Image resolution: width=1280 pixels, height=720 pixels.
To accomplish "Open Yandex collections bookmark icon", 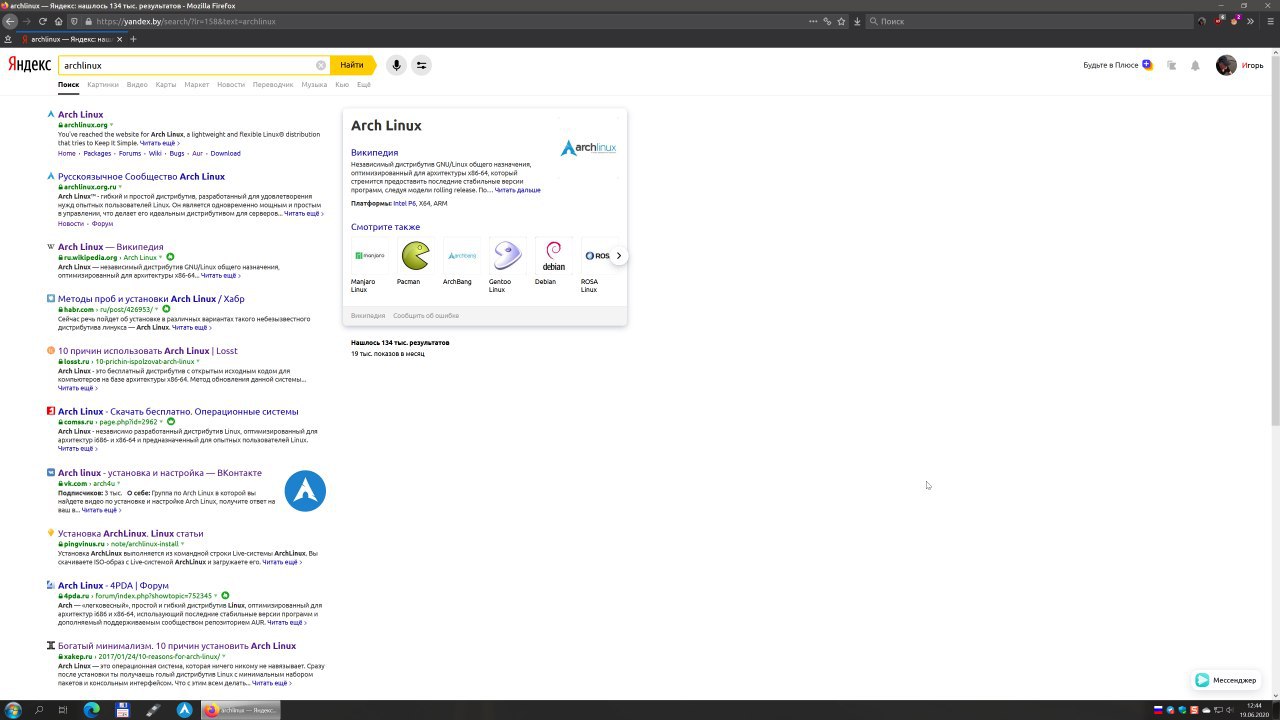I will [x=1171, y=65].
